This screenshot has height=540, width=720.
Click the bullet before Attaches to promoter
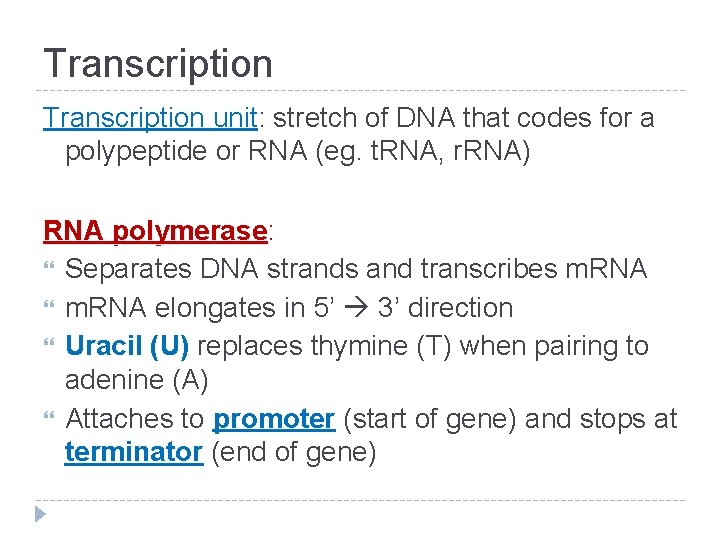click(49, 416)
